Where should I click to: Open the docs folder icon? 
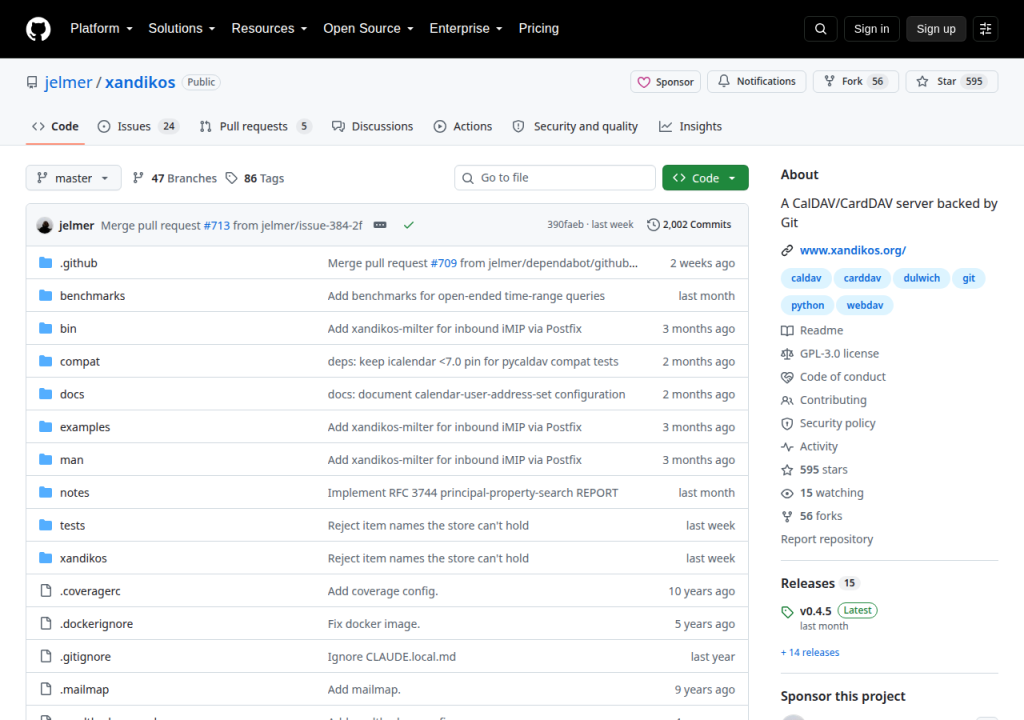click(45, 394)
